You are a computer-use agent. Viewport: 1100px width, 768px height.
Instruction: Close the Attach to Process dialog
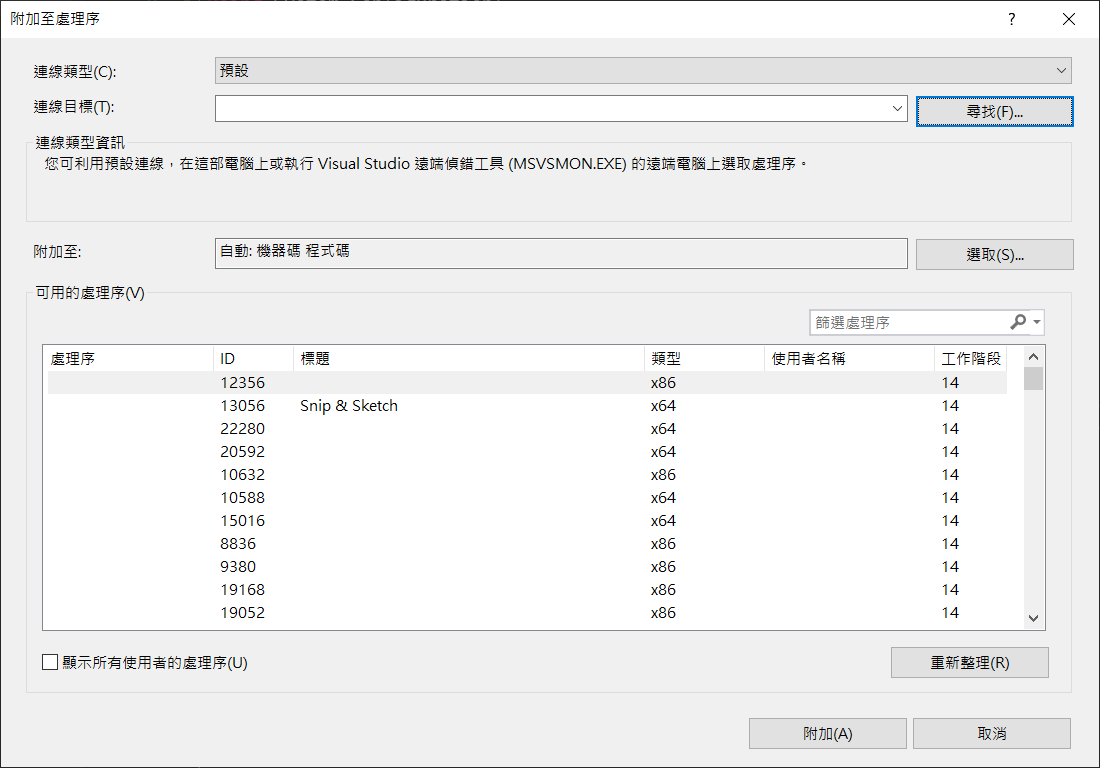point(1069,19)
